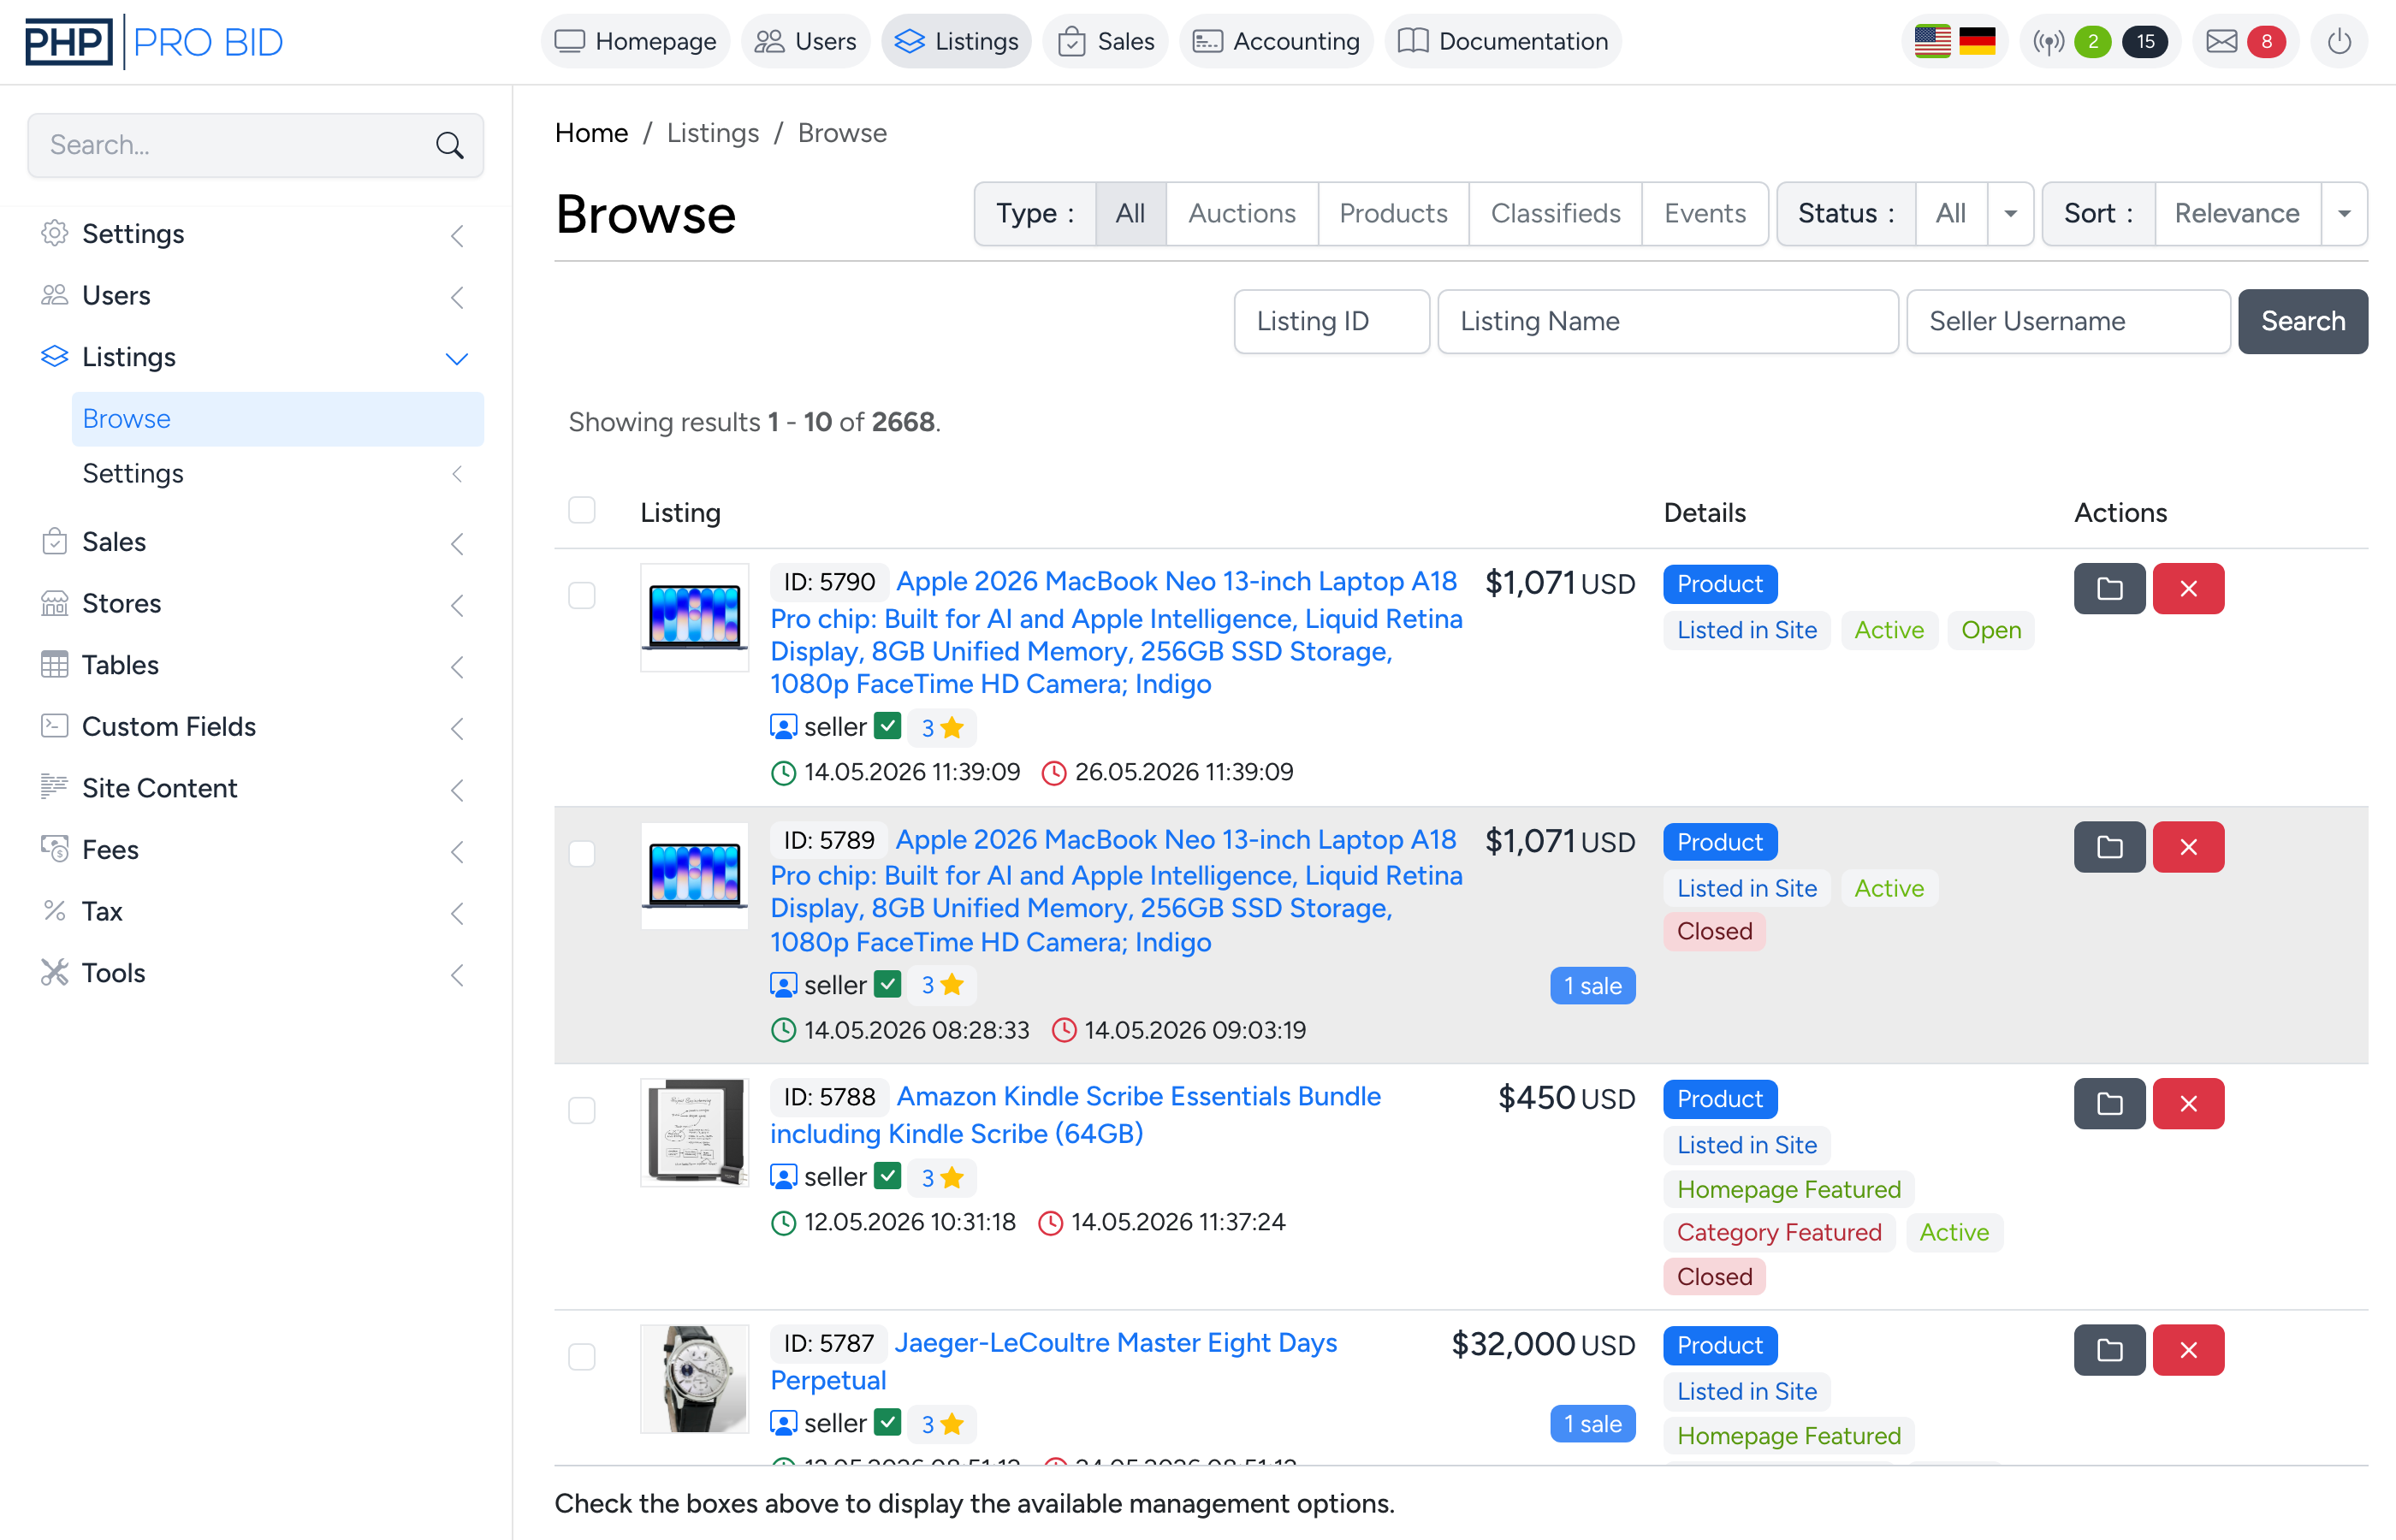Open the Jaeger-LeCoultre watch thumbnail

coord(694,1379)
